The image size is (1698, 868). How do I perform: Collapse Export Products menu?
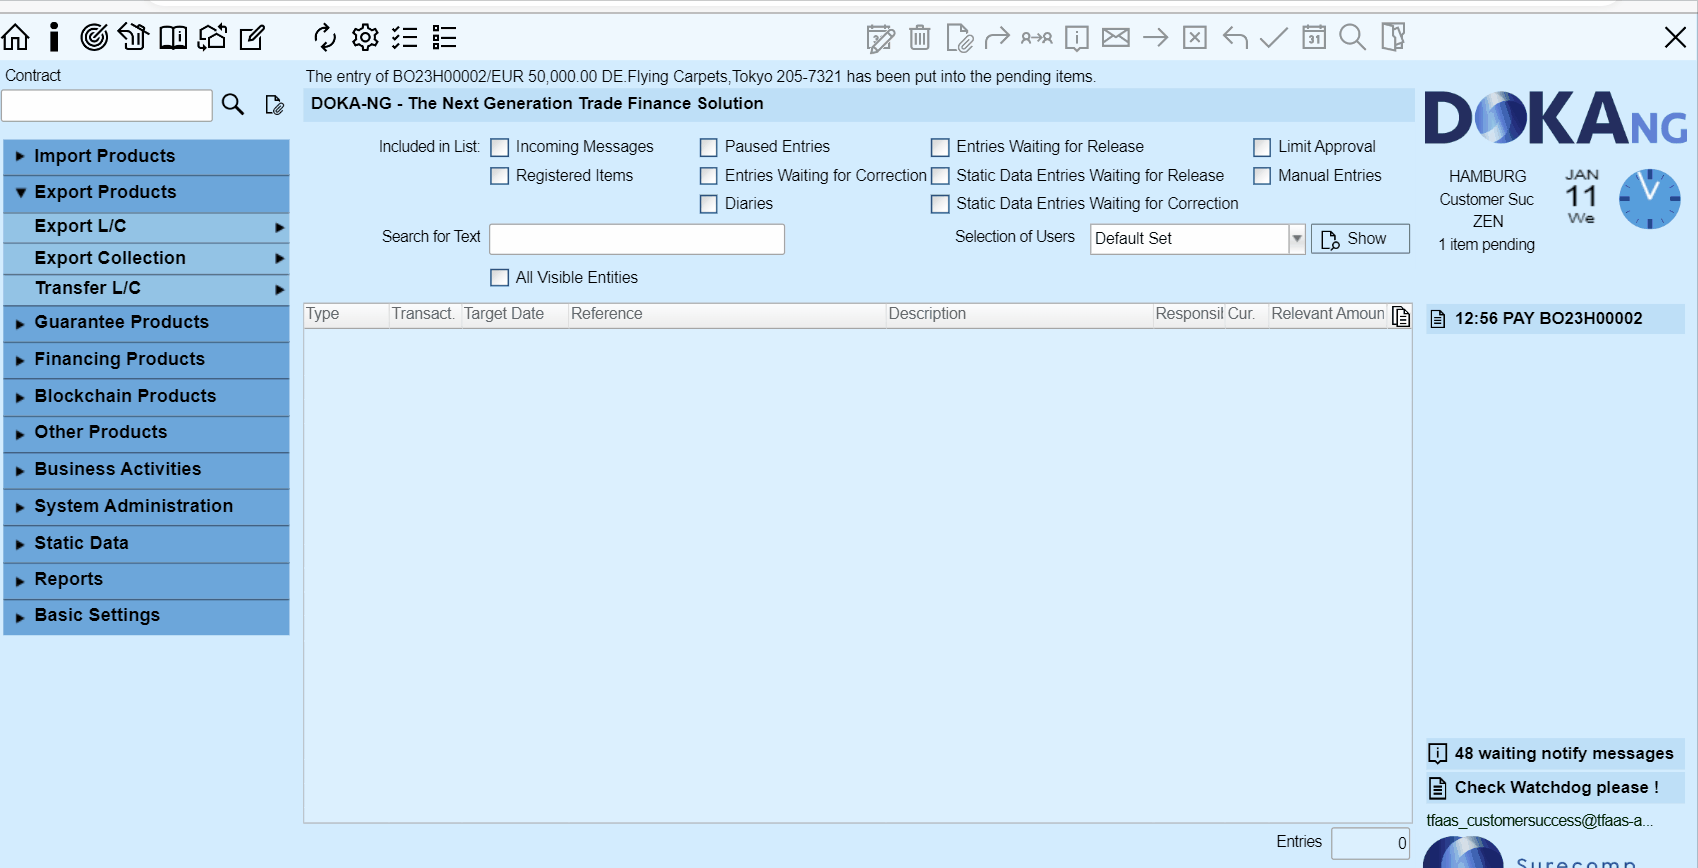tap(147, 192)
